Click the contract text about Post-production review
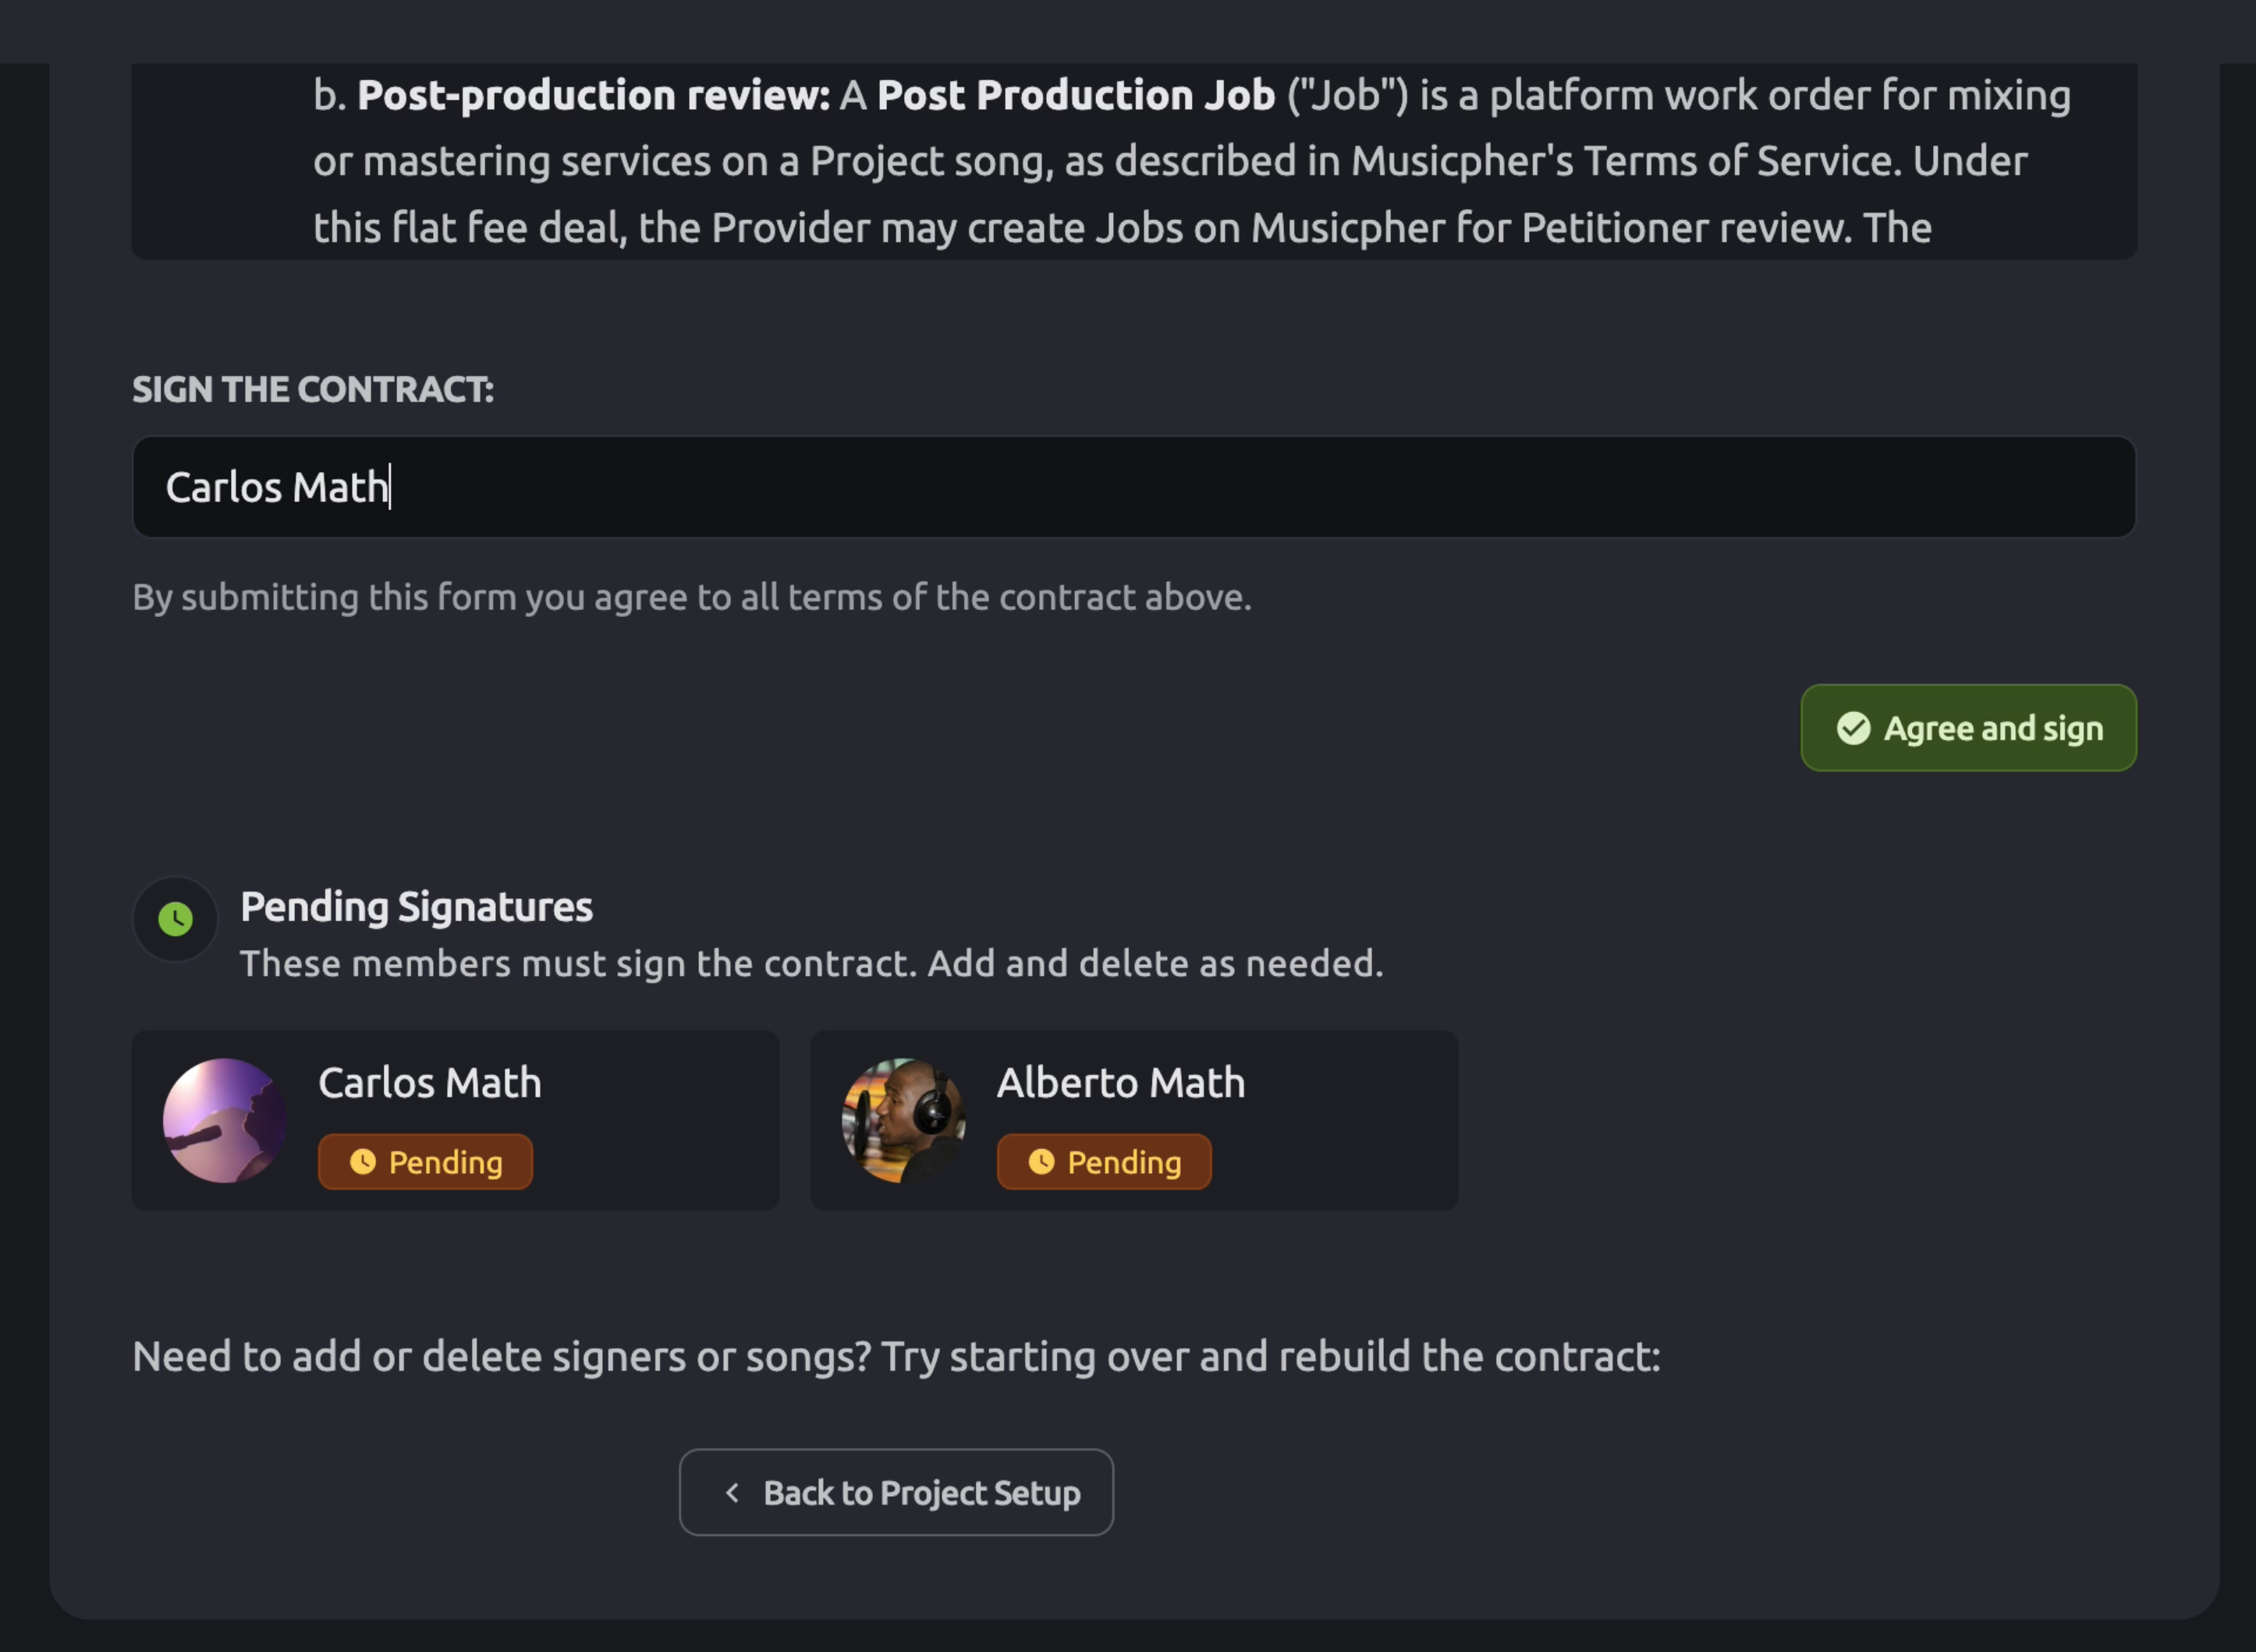 (x=1190, y=161)
